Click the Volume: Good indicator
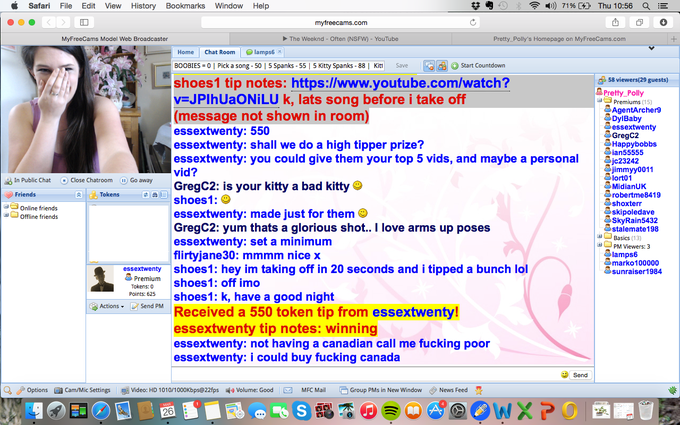The image size is (680, 425). click(x=250, y=390)
